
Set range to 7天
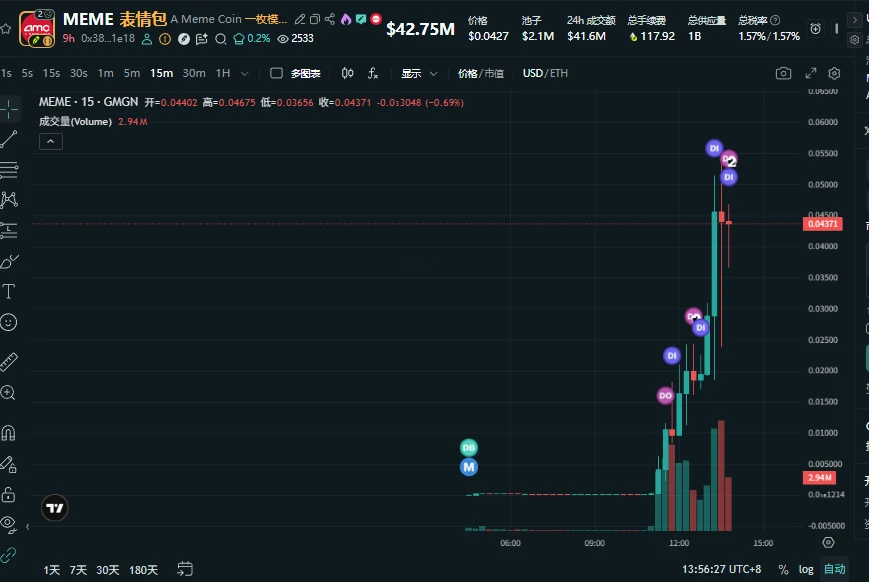78,570
